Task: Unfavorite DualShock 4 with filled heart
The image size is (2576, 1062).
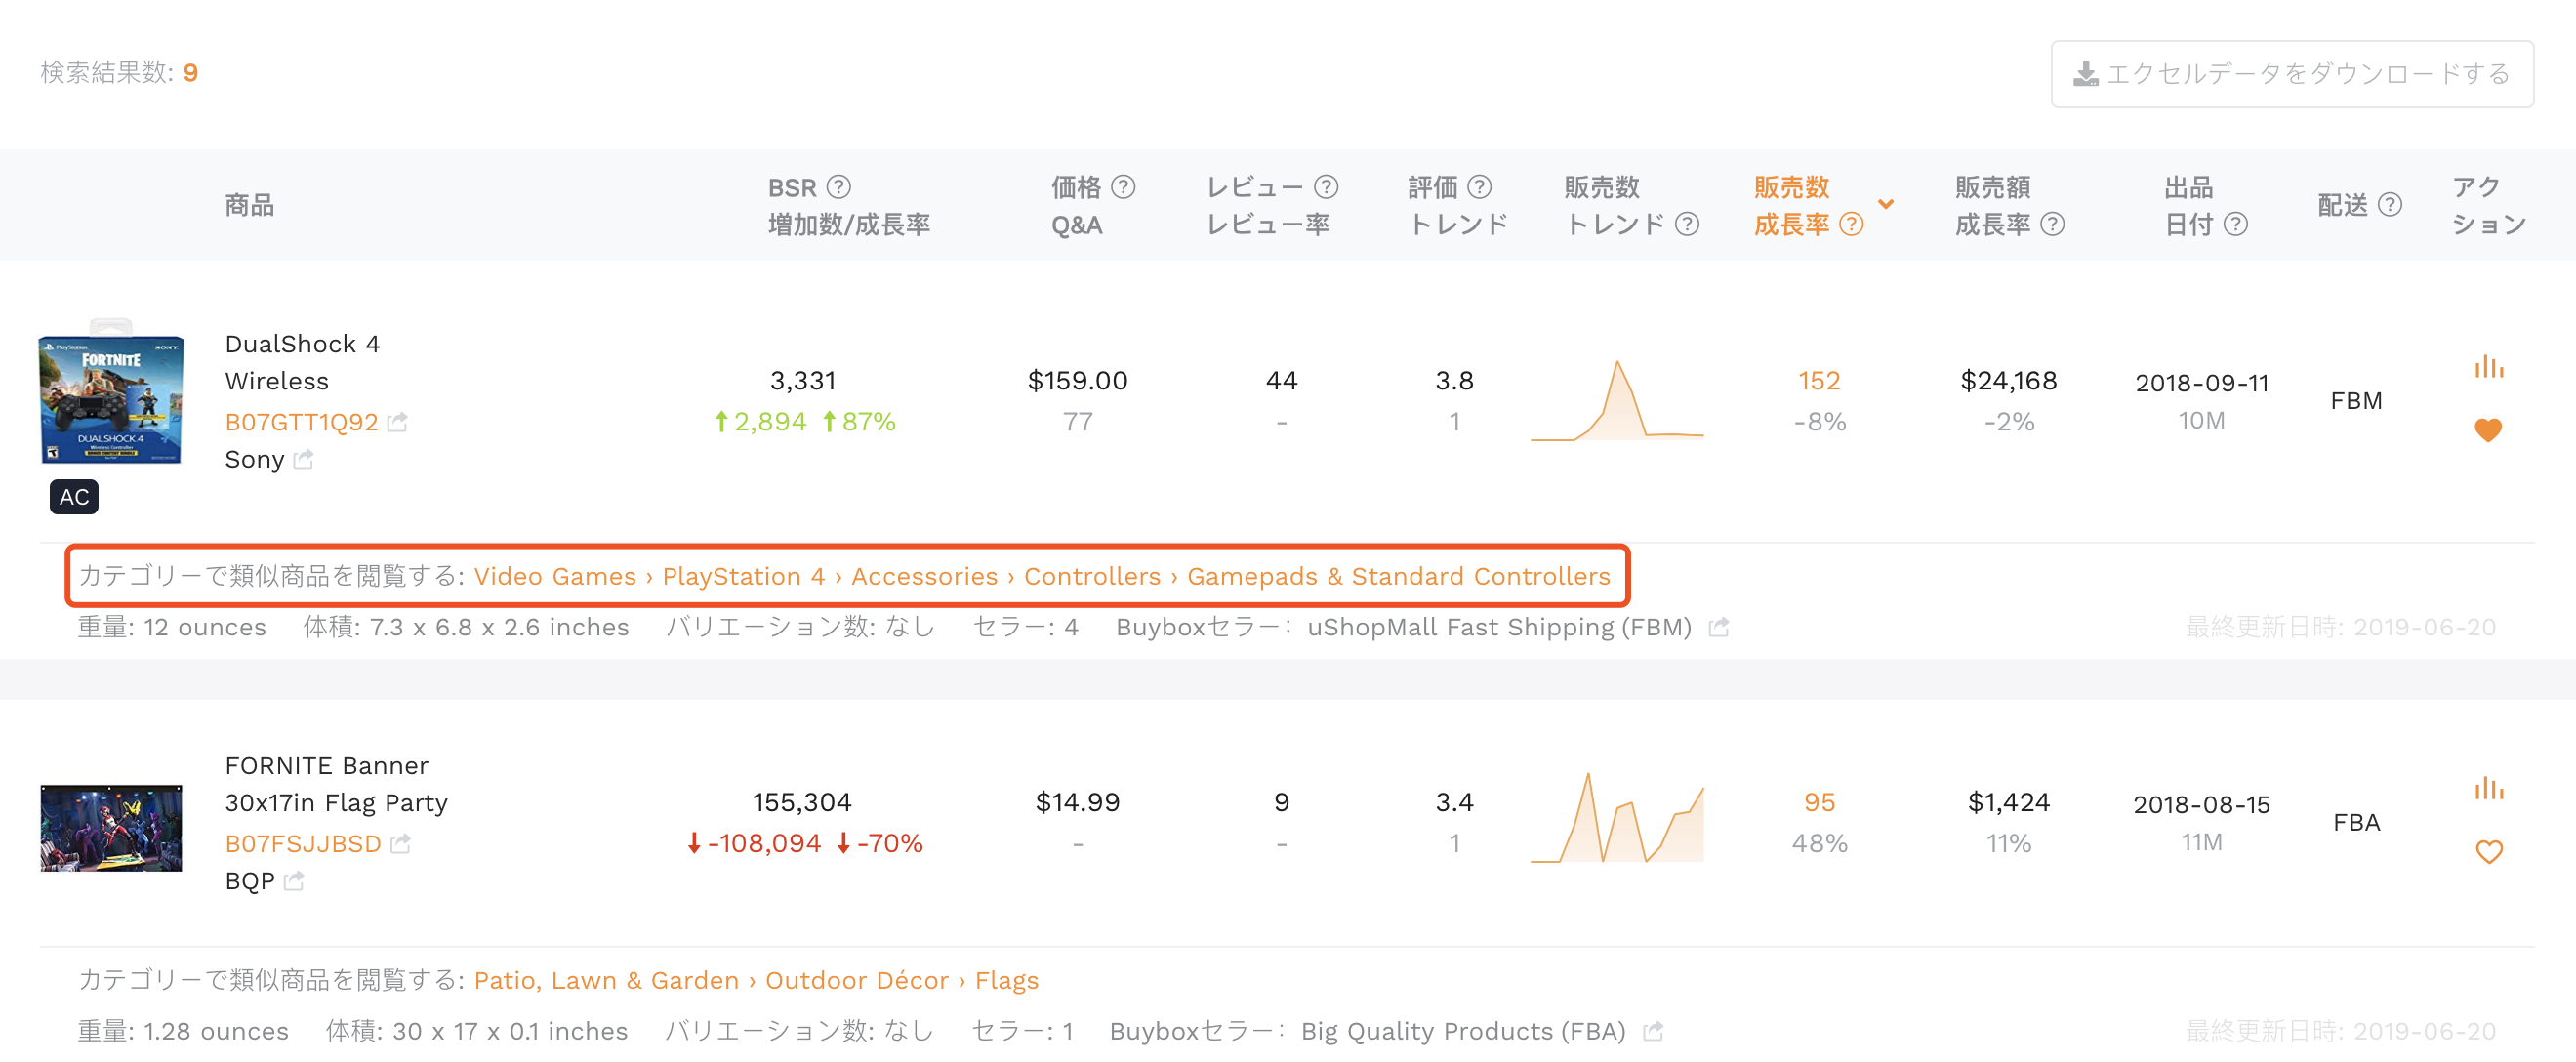Action: 2488,430
